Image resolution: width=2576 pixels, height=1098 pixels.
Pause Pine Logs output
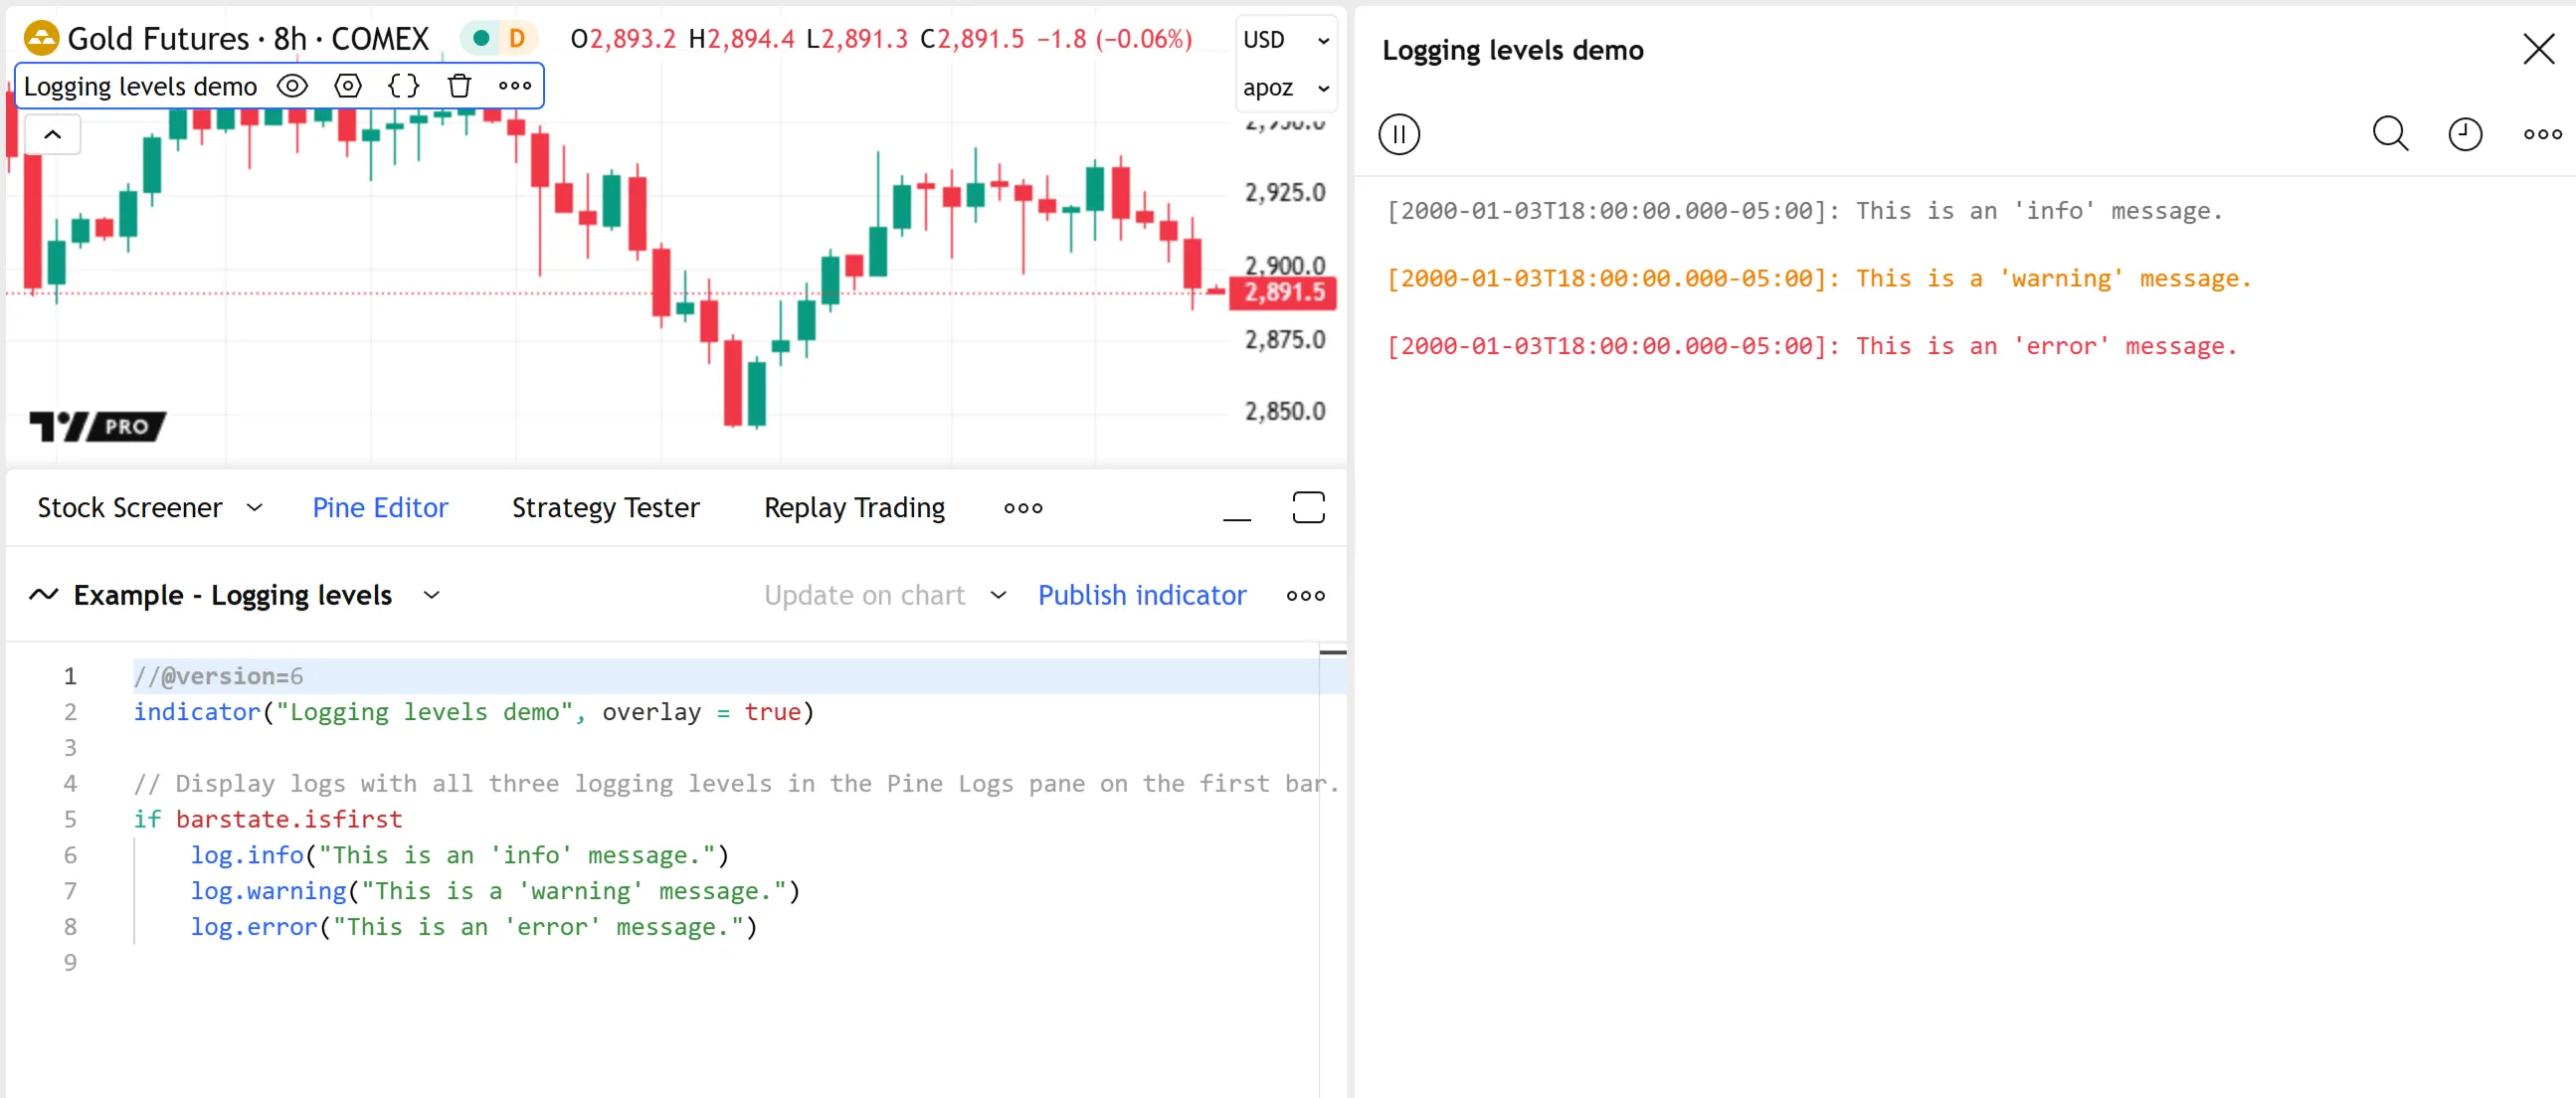[x=1398, y=134]
